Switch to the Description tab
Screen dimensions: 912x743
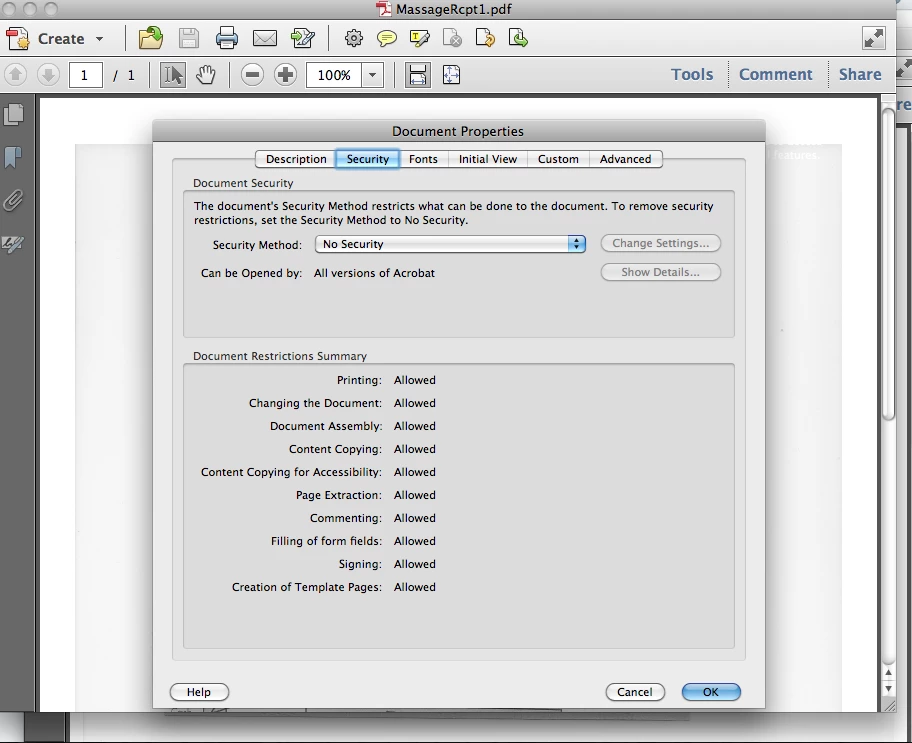pos(296,159)
